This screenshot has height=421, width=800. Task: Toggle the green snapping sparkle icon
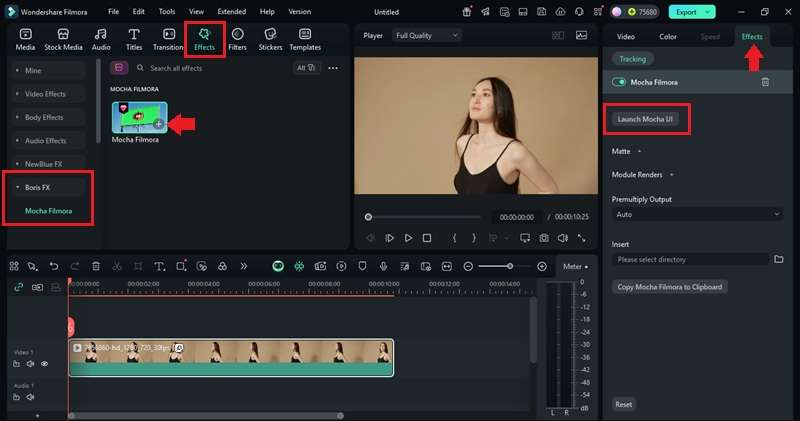click(299, 266)
